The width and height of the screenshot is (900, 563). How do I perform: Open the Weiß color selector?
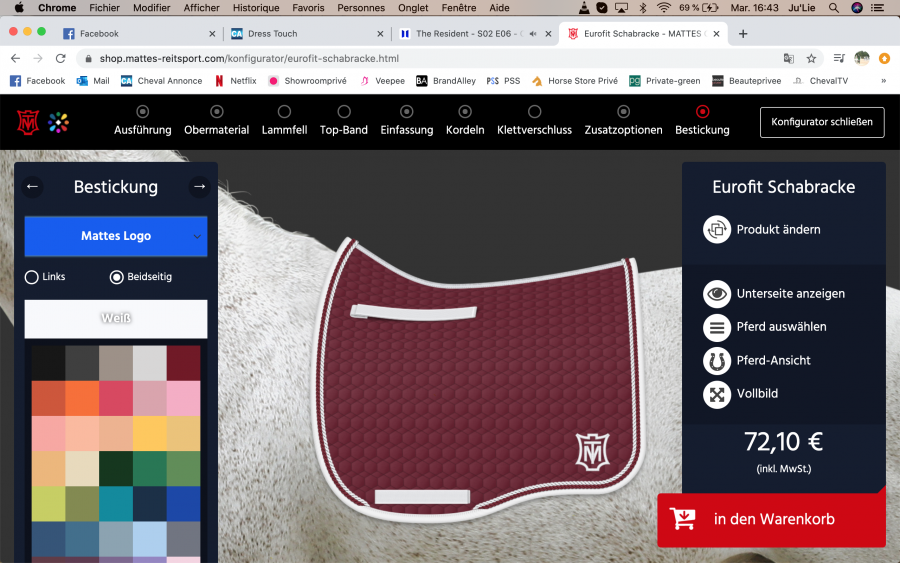[x=116, y=319]
